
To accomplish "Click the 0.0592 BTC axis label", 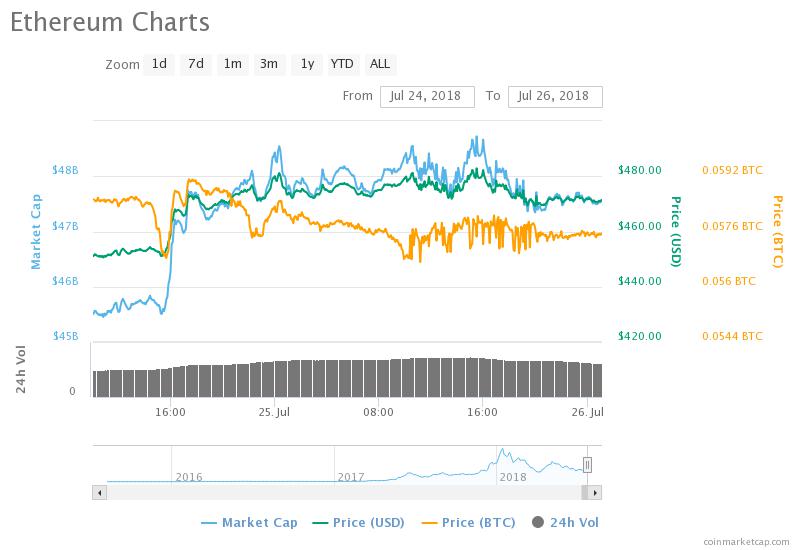I will point(732,170).
